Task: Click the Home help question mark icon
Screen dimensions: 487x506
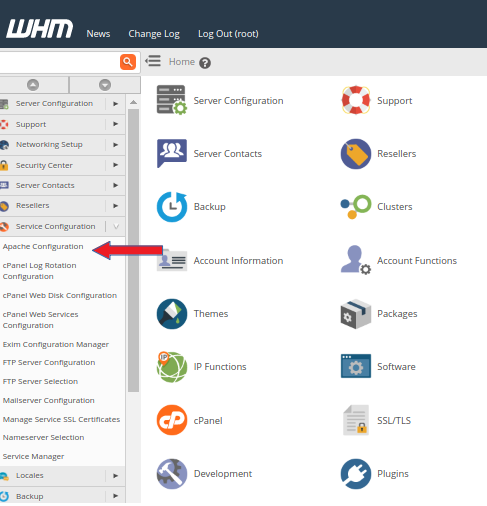Action: [x=205, y=63]
